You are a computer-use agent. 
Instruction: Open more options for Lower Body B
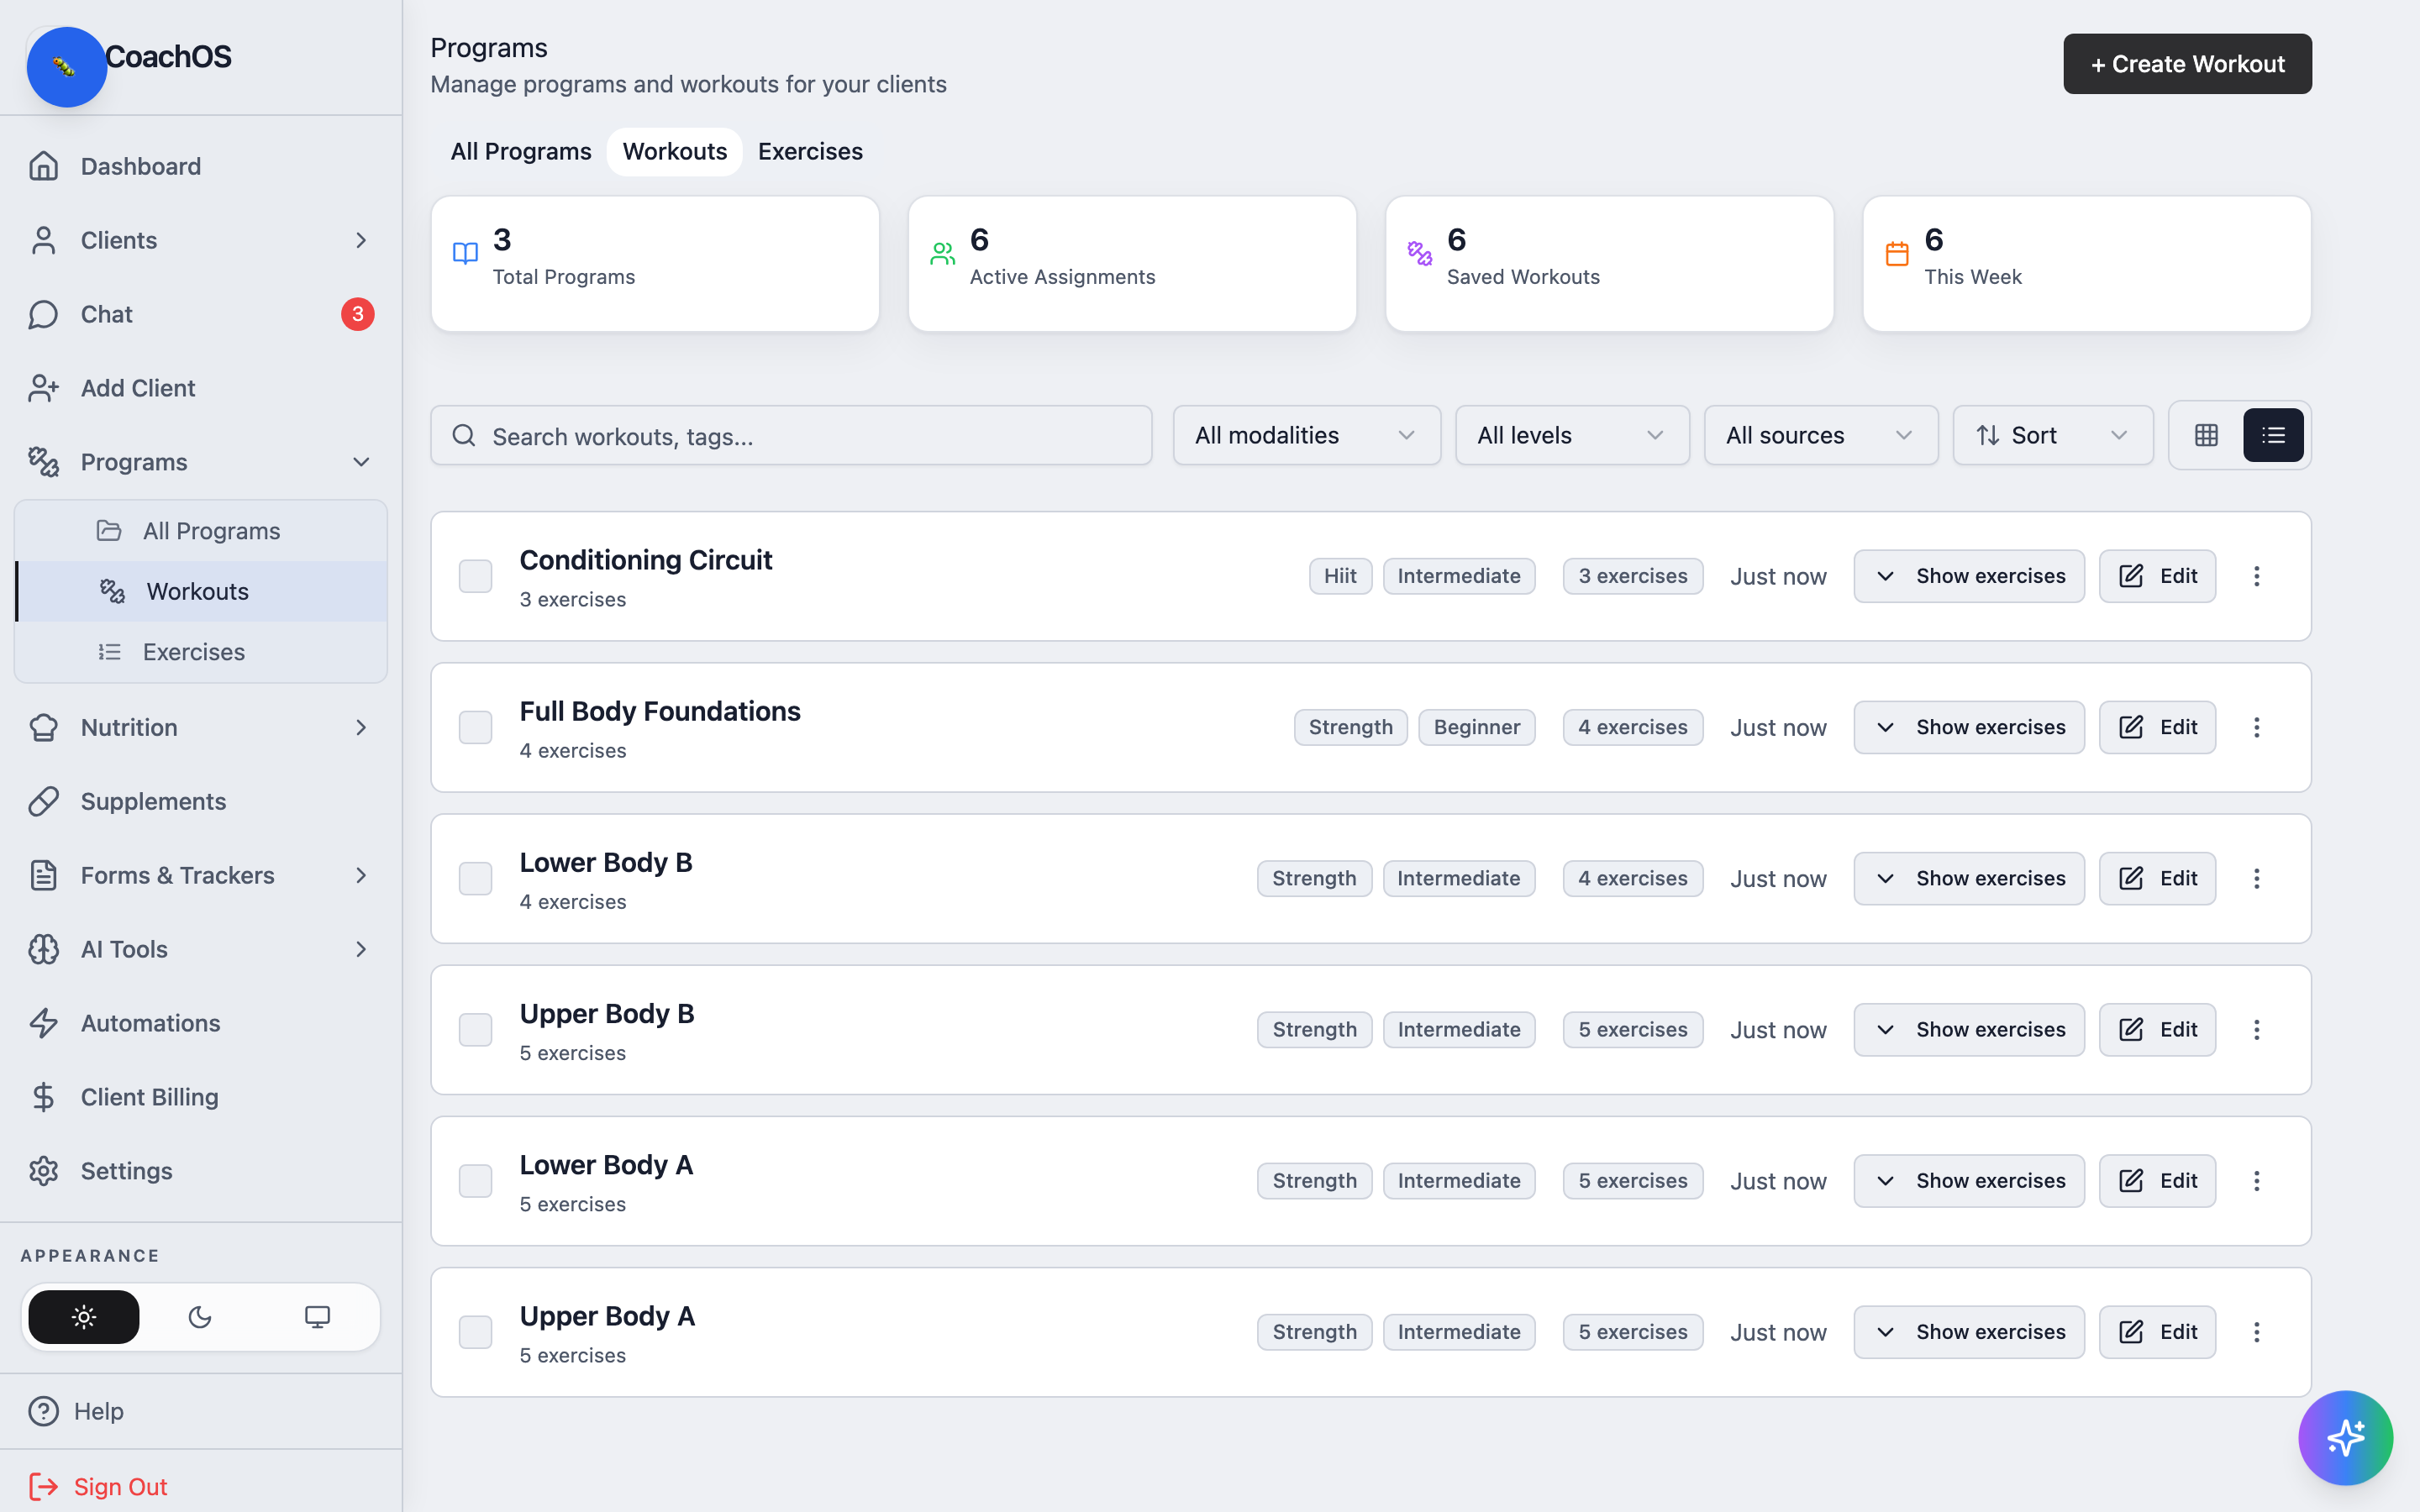pyautogui.click(x=2256, y=878)
